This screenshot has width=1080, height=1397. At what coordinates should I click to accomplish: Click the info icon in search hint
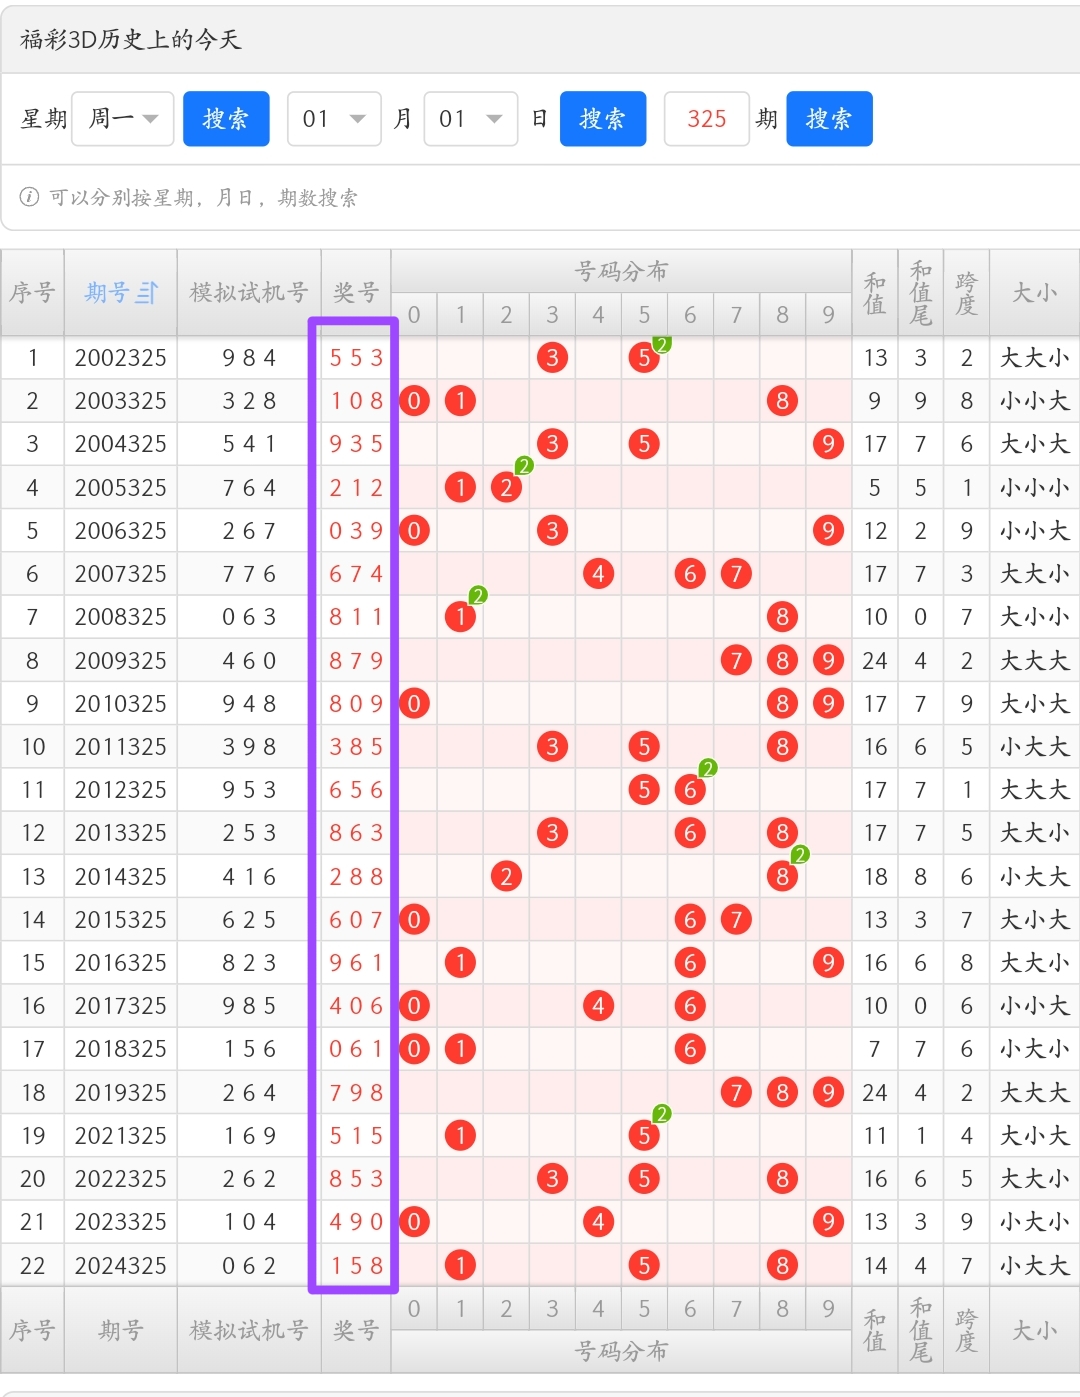tap(30, 197)
